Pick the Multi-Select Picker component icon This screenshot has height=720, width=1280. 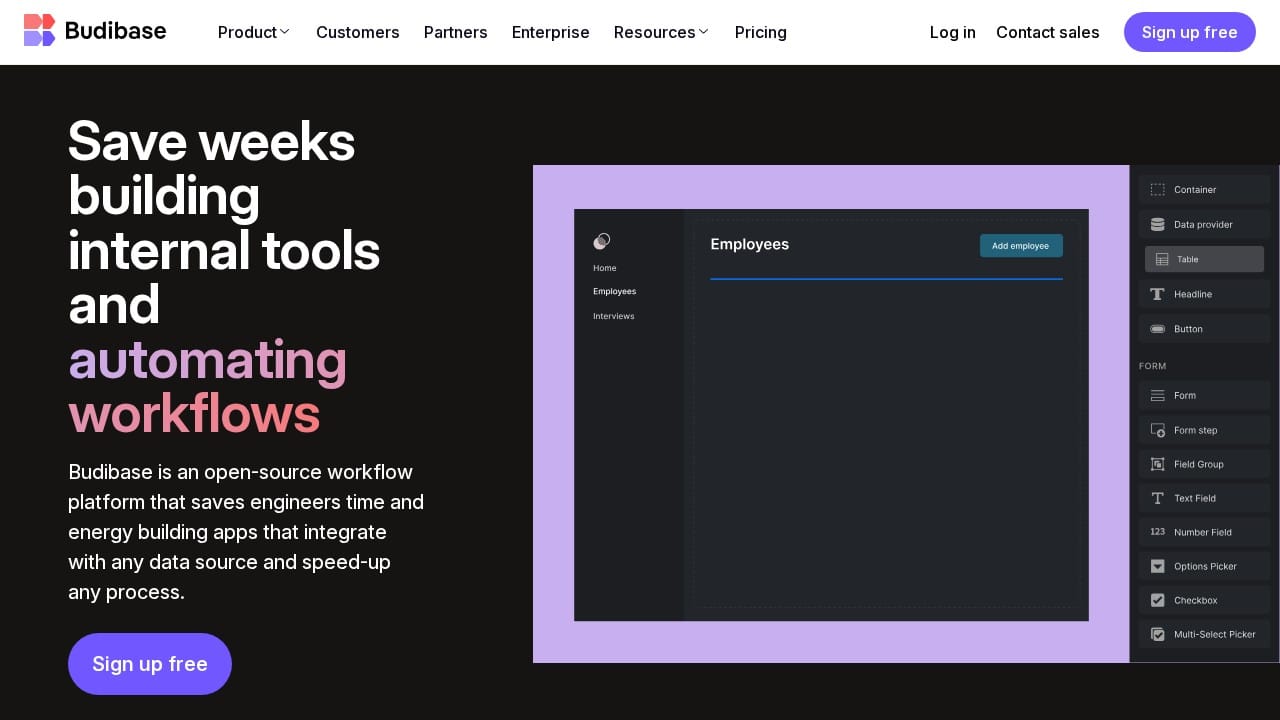click(x=1157, y=634)
